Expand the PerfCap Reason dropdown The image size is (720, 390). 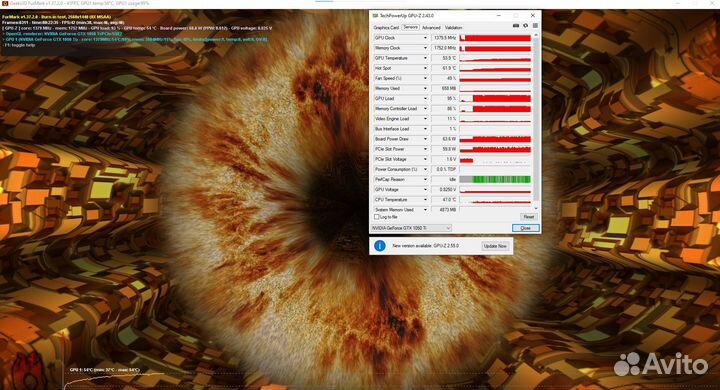pyautogui.click(x=425, y=179)
